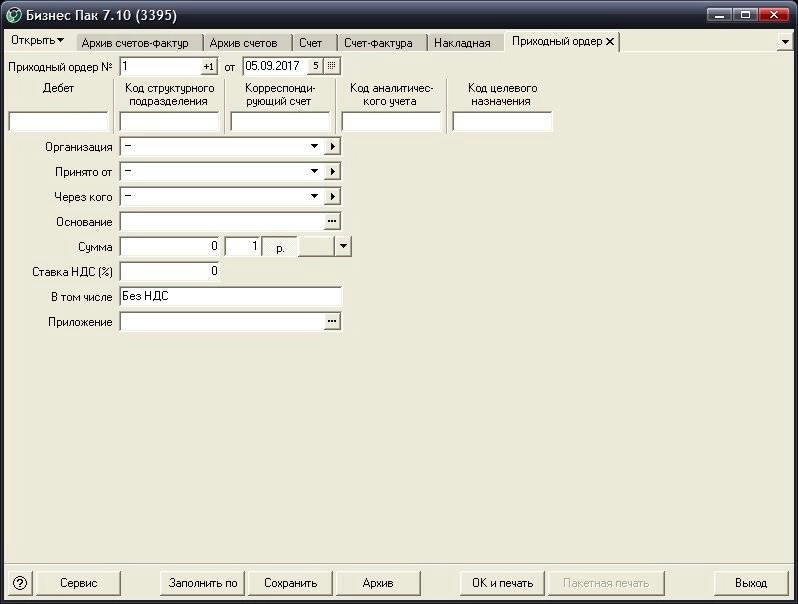The width and height of the screenshot is (798, 604).
Task: Minimize the Бизнес Пак window
Action: (x=720, y=15)
